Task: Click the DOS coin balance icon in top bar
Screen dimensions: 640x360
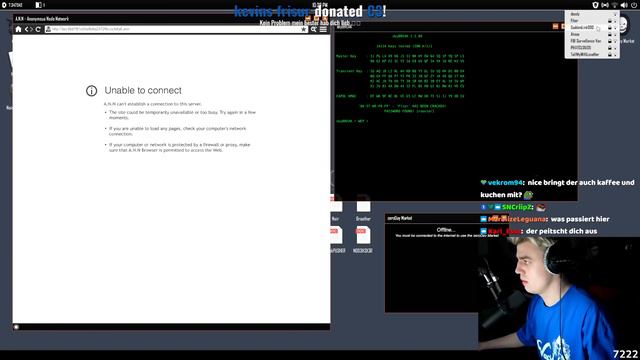Action: click(x=12, y=5)
